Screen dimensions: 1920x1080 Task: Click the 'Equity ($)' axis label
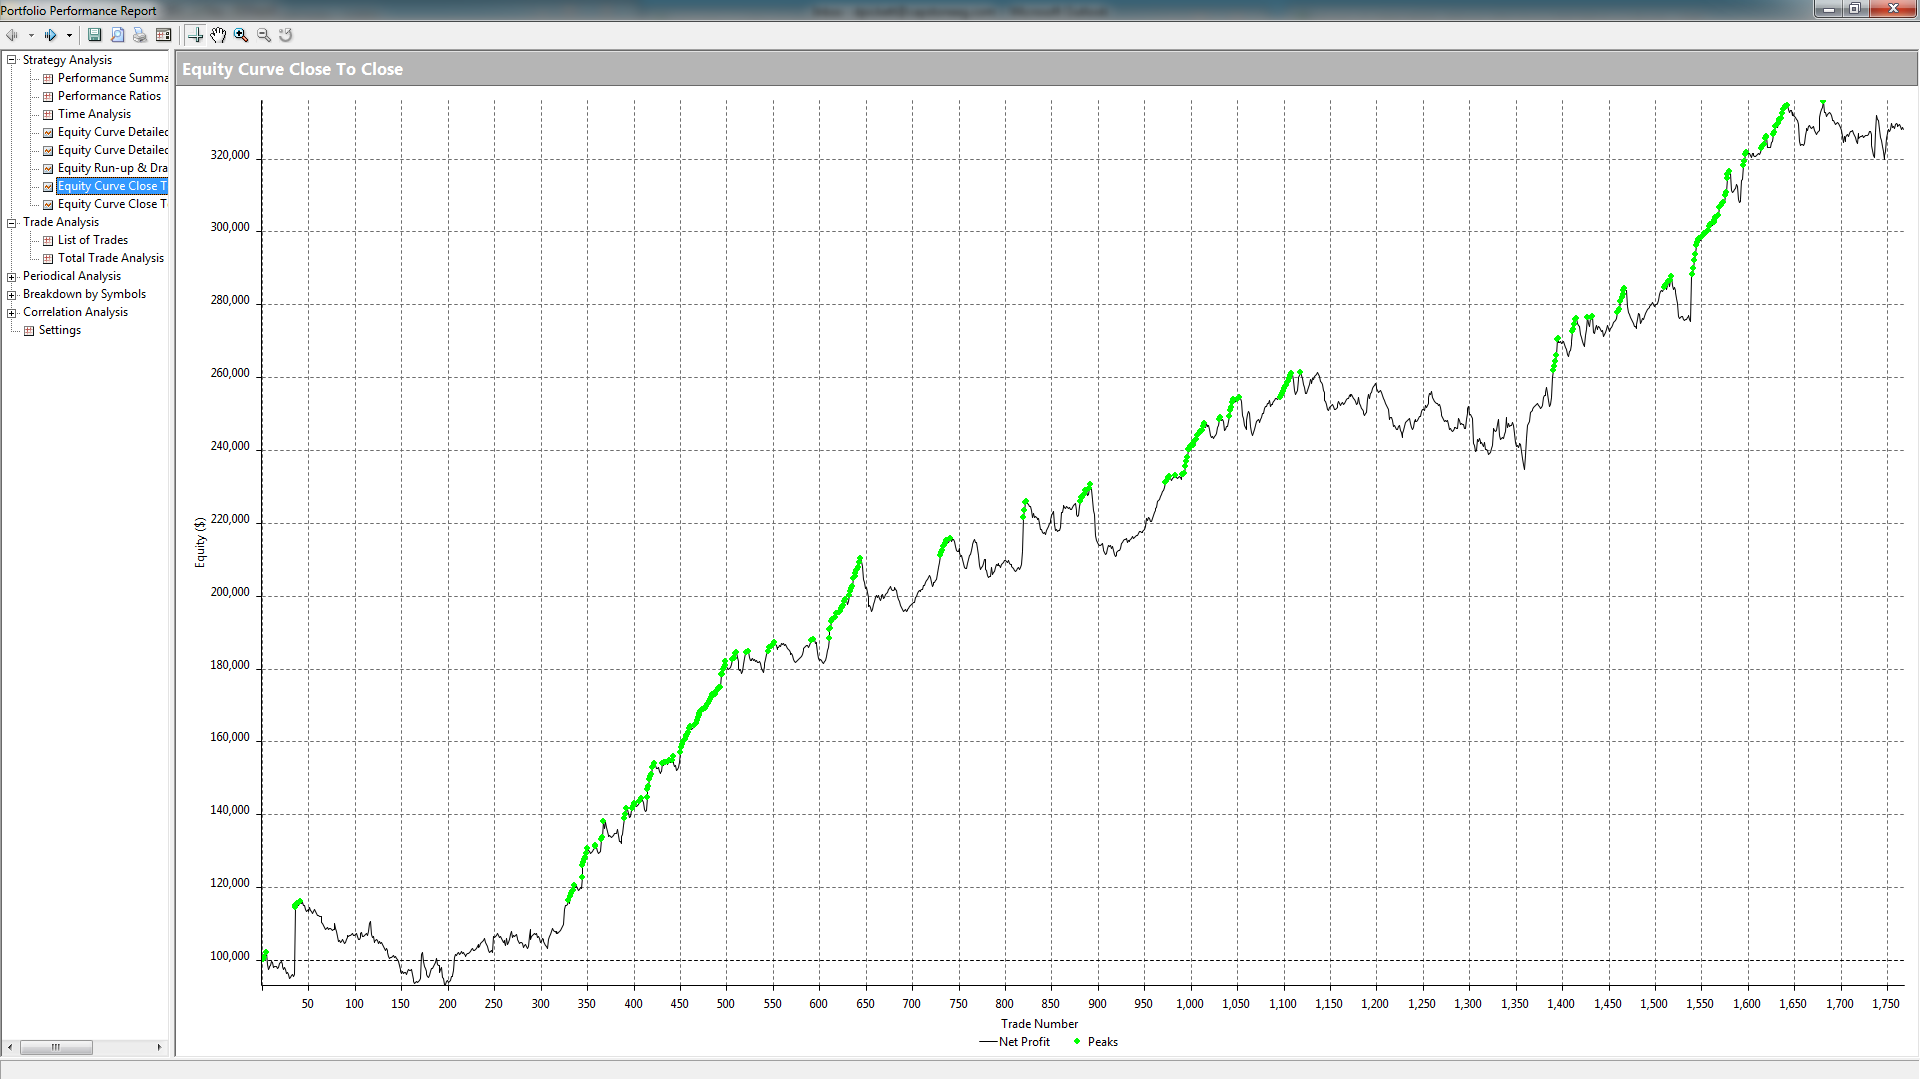pos(200,543)
